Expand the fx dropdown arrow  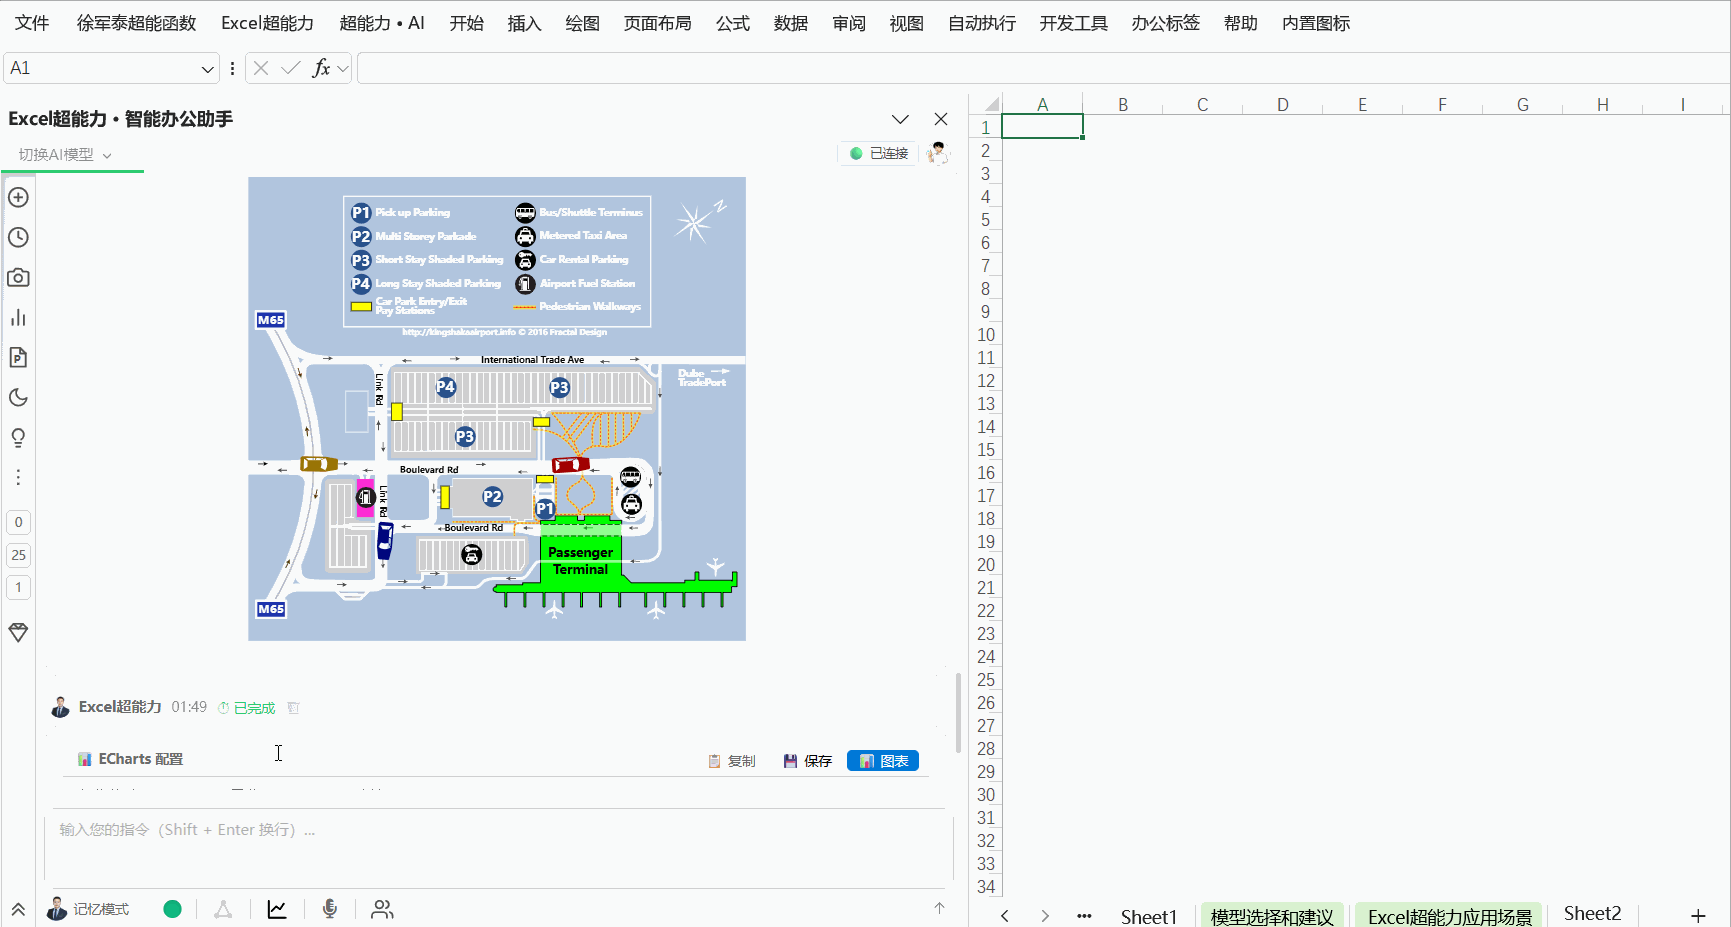(x=343, y=68)
